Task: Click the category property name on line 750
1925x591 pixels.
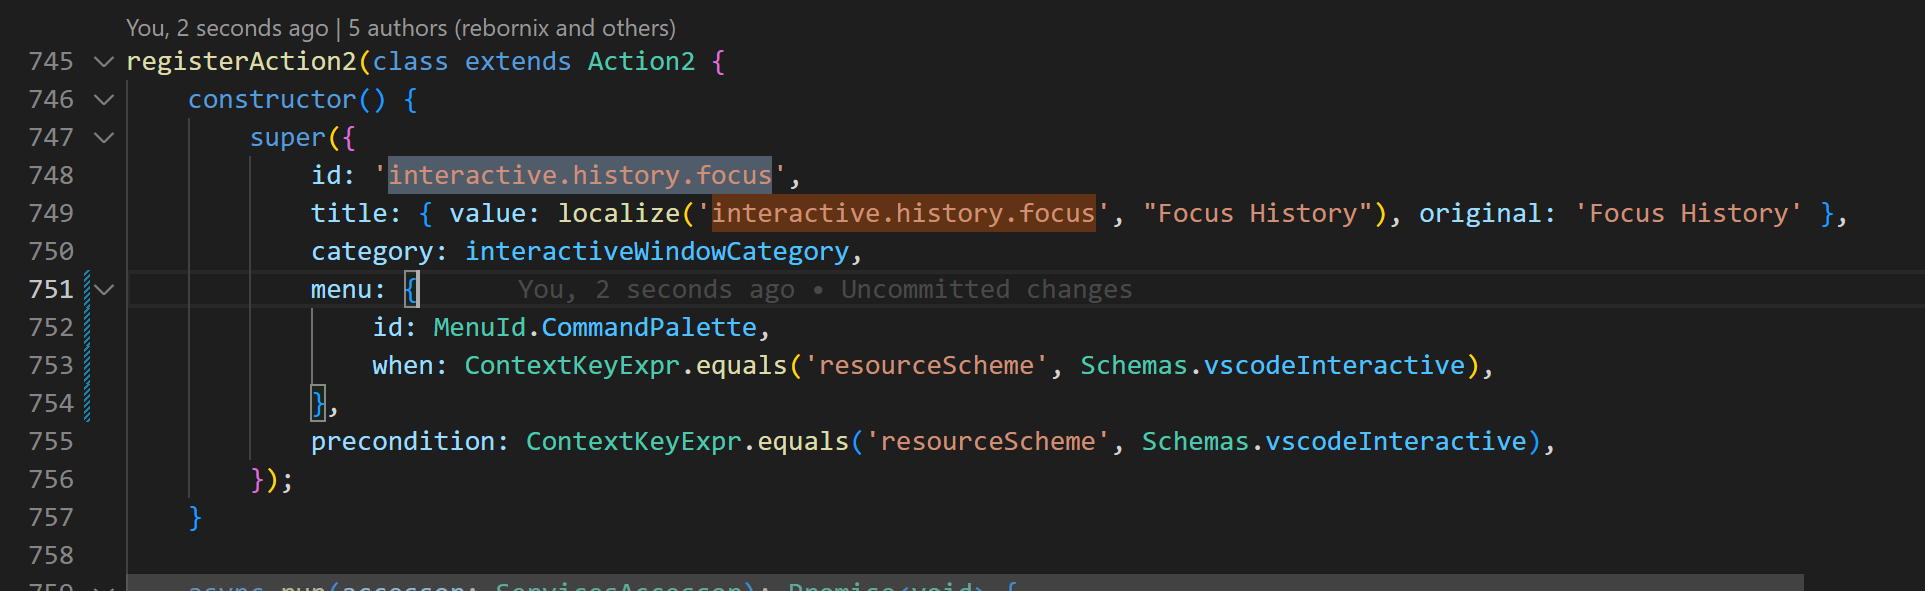Action: point(372,252)
